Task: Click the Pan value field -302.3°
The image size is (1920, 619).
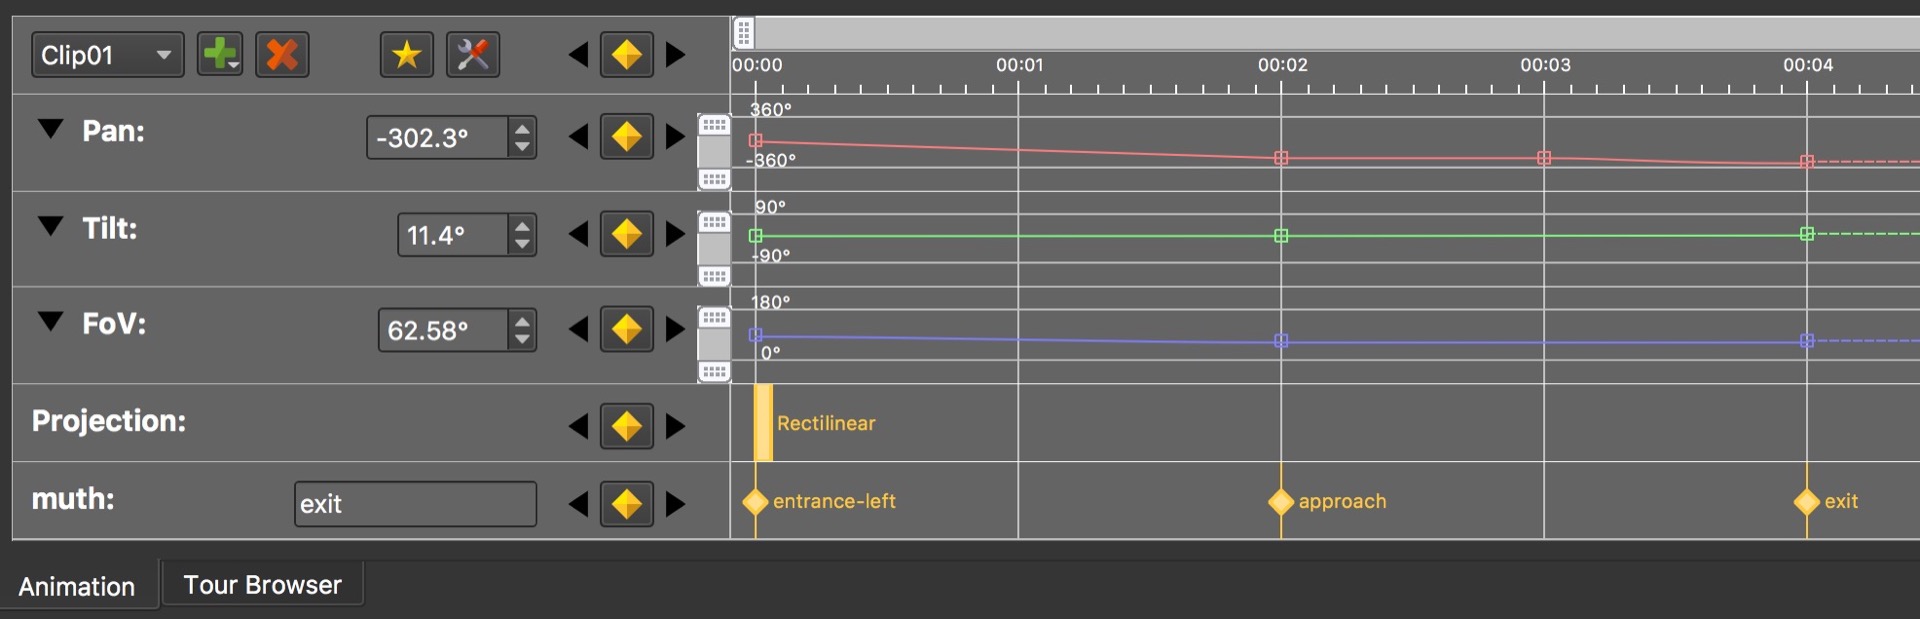Action: pos(437,138)
